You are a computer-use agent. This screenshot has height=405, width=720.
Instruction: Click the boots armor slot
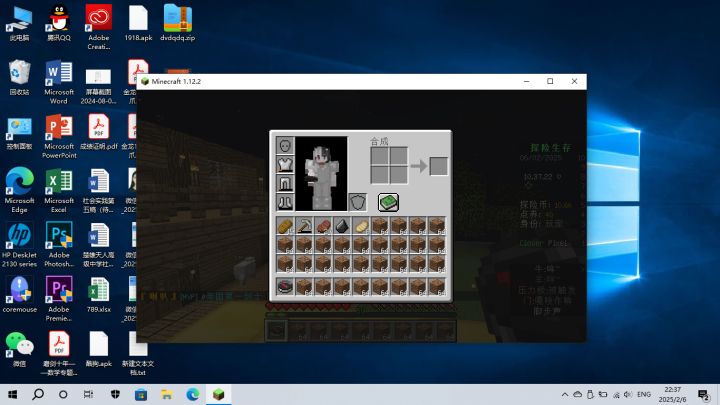pos(285,202)
